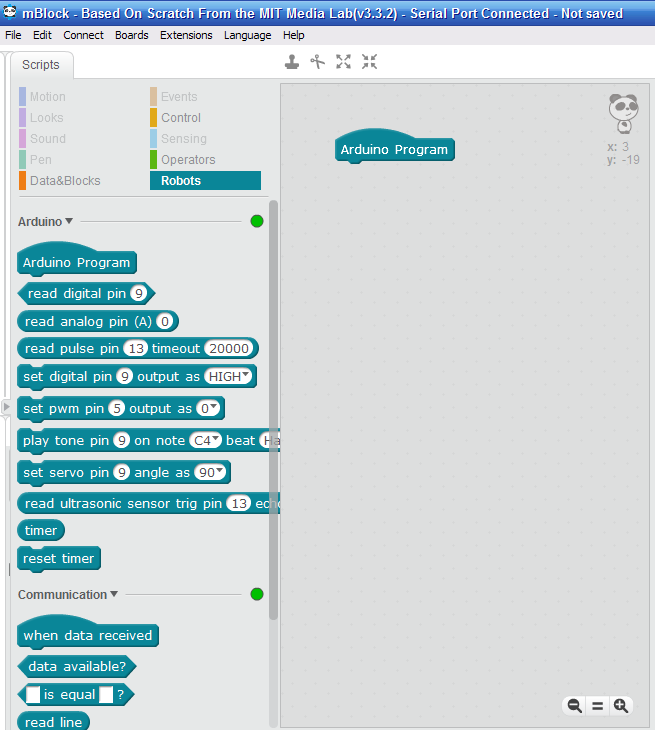655x730 pixels.
Task: Click the mBlock panda title icon
Action: click(x=9, y=12)
